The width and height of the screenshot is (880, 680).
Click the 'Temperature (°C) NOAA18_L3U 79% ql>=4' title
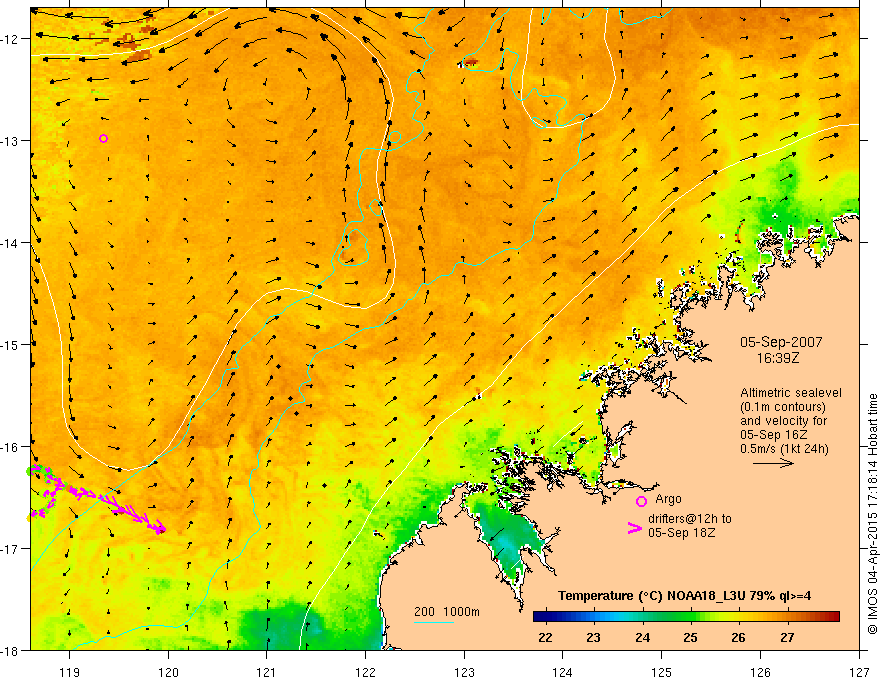(684, 596)
